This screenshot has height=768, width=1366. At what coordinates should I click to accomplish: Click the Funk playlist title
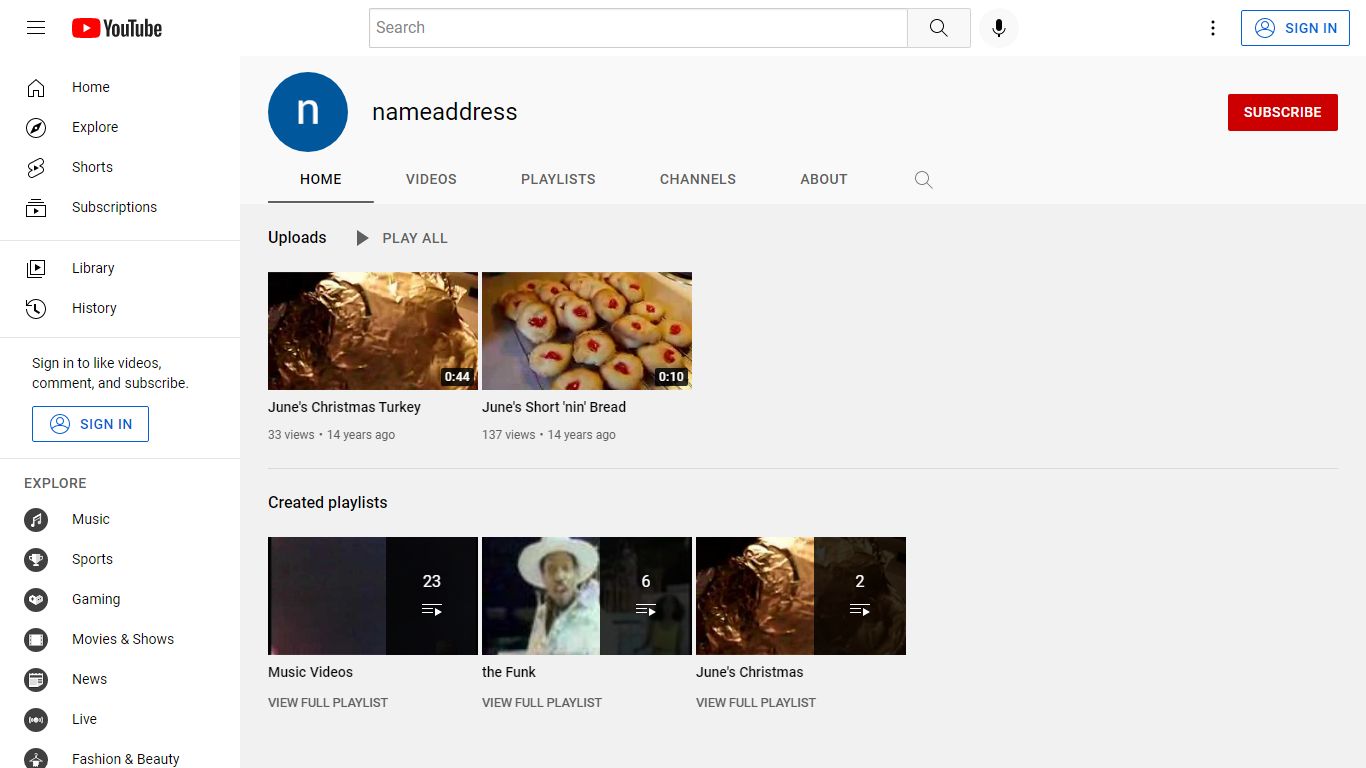(509, 672)
